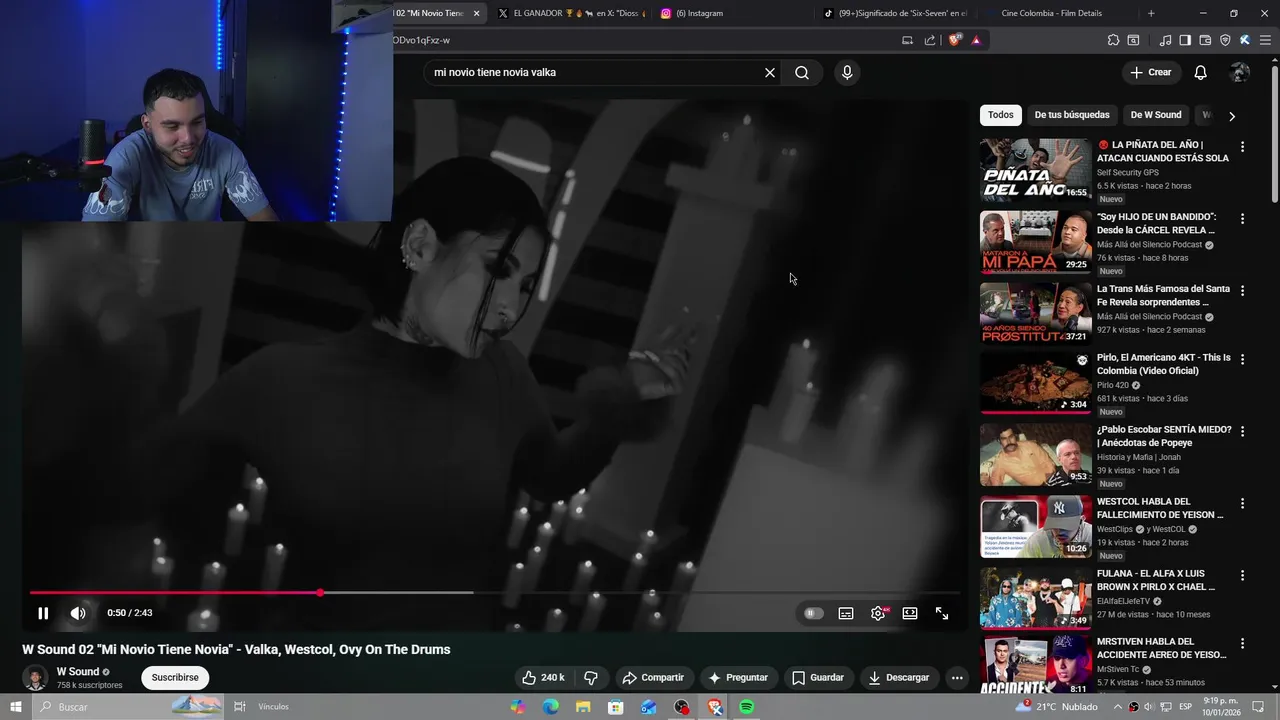Like the video (240 k)
1280x720 pixels.
tap(543, 677)
